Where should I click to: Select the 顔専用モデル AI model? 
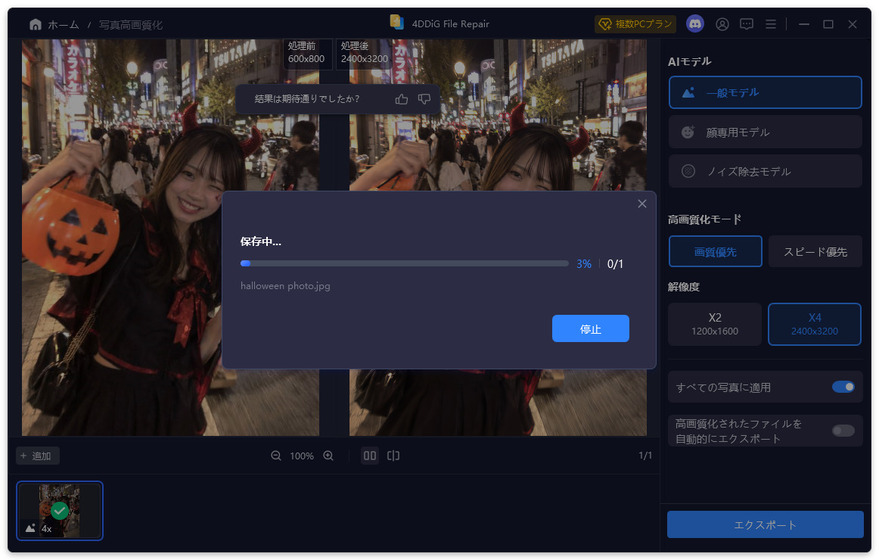(x=765, y=132)
